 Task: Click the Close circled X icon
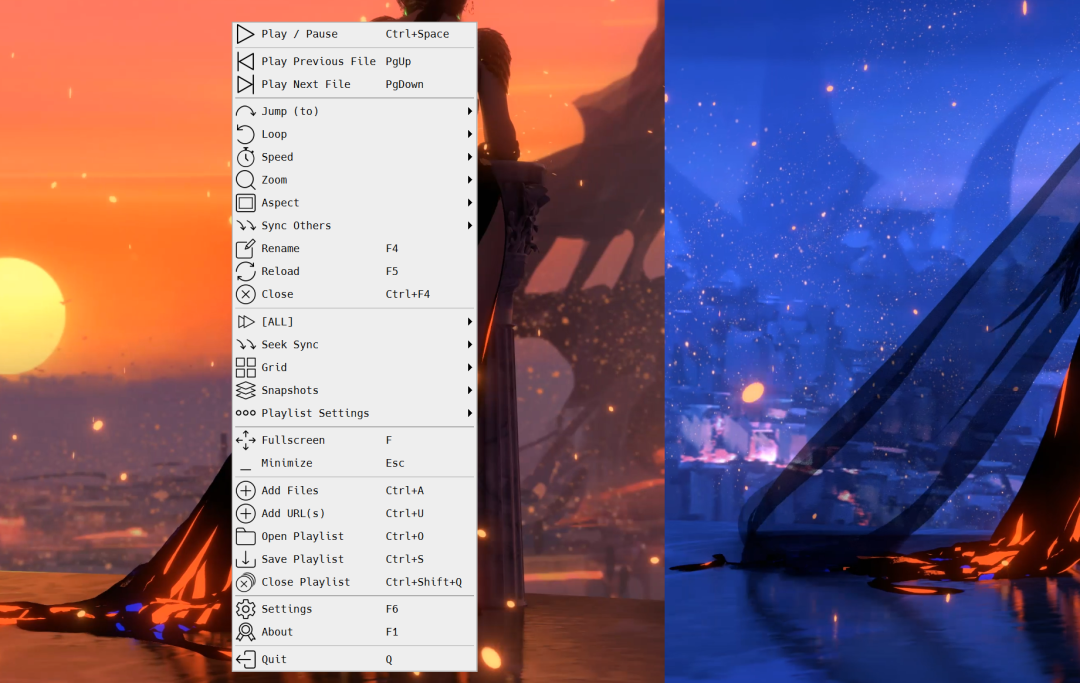click(245, 294)
